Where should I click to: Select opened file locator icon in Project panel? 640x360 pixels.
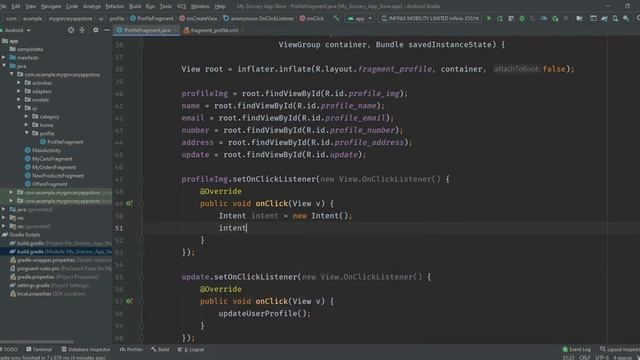click(71, 30)
